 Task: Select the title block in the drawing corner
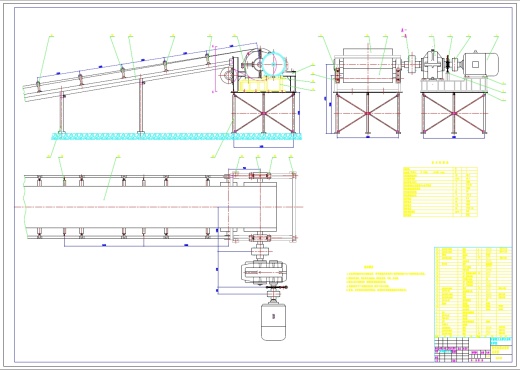click(x=473, y=350)
